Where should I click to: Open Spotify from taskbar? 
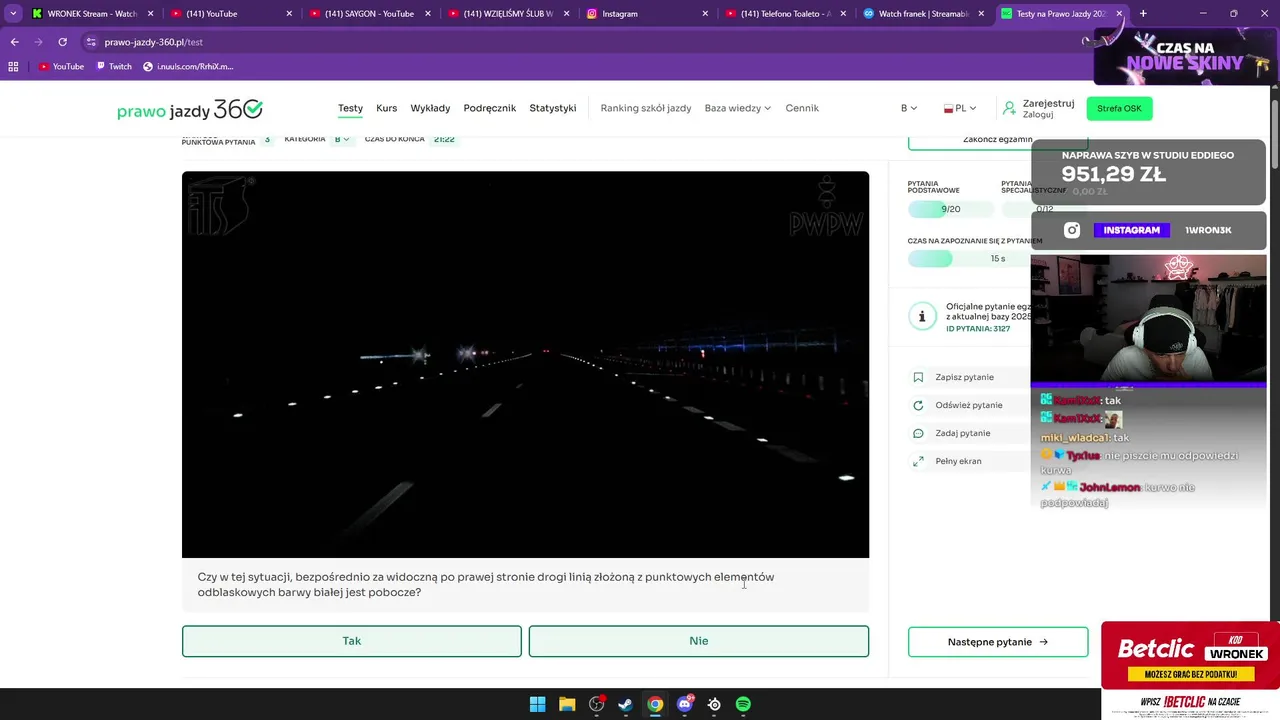tap(743, 704)
